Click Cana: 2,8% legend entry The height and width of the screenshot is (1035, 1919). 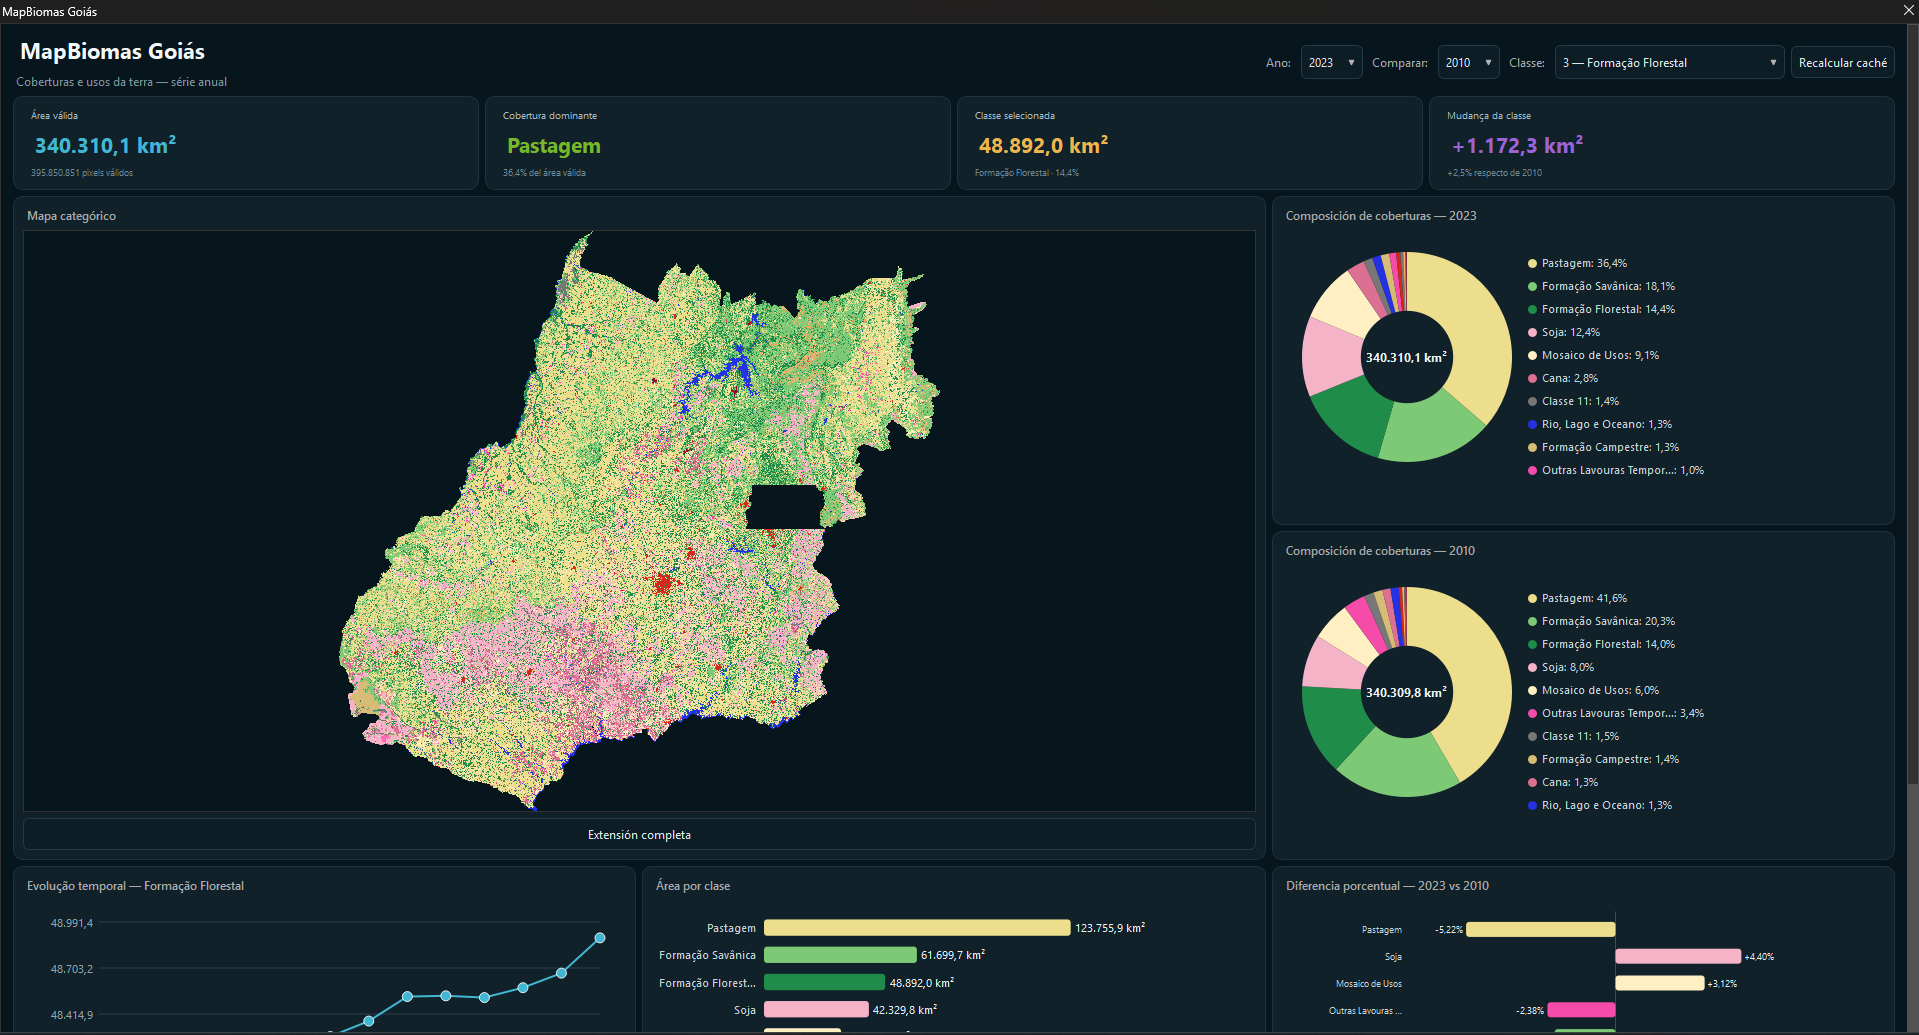[x=1563, y=378]
